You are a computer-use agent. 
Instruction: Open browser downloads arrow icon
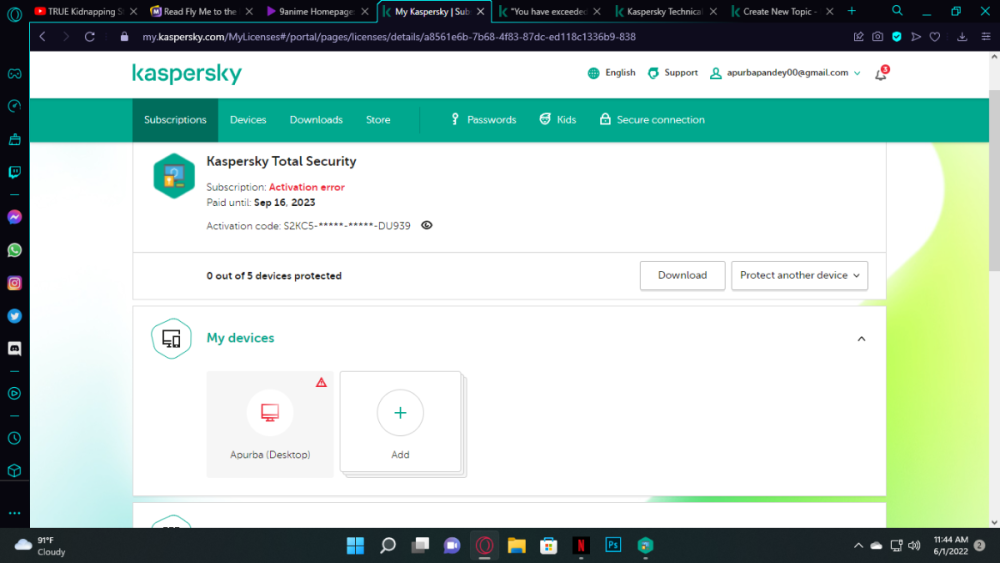click(x=962, y=37)
